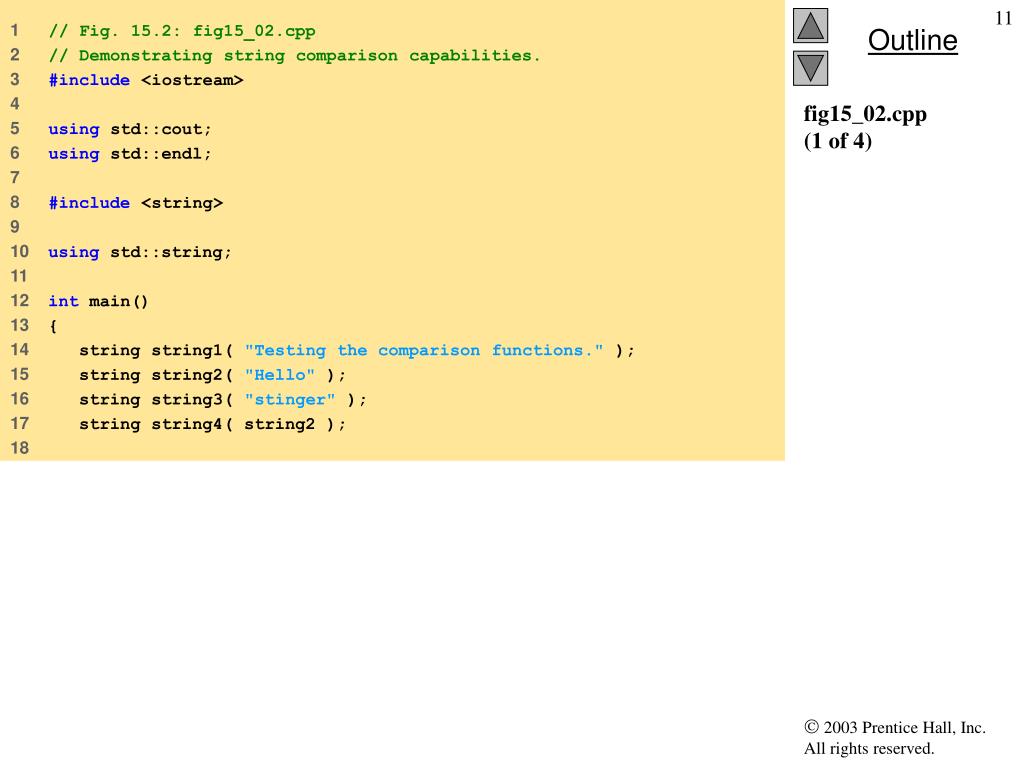Click the 'string string4( string2 );' line

tap(212, 424)
